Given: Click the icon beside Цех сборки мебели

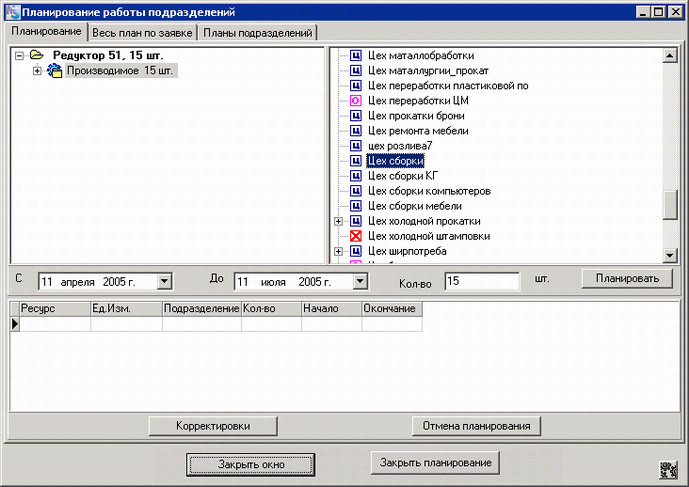Looking at the screenshot, I should [355, 206].
